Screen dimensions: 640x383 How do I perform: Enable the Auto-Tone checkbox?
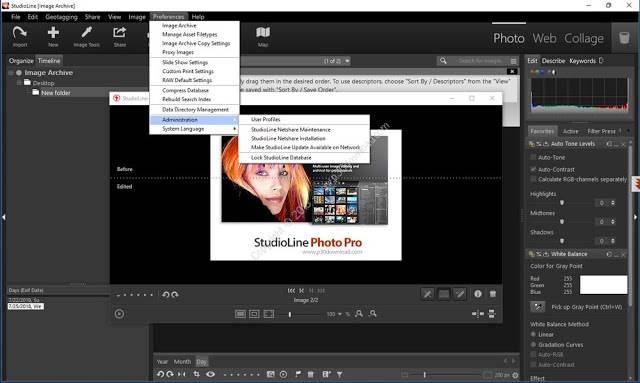pyautogui.click(x=533, y=157)
